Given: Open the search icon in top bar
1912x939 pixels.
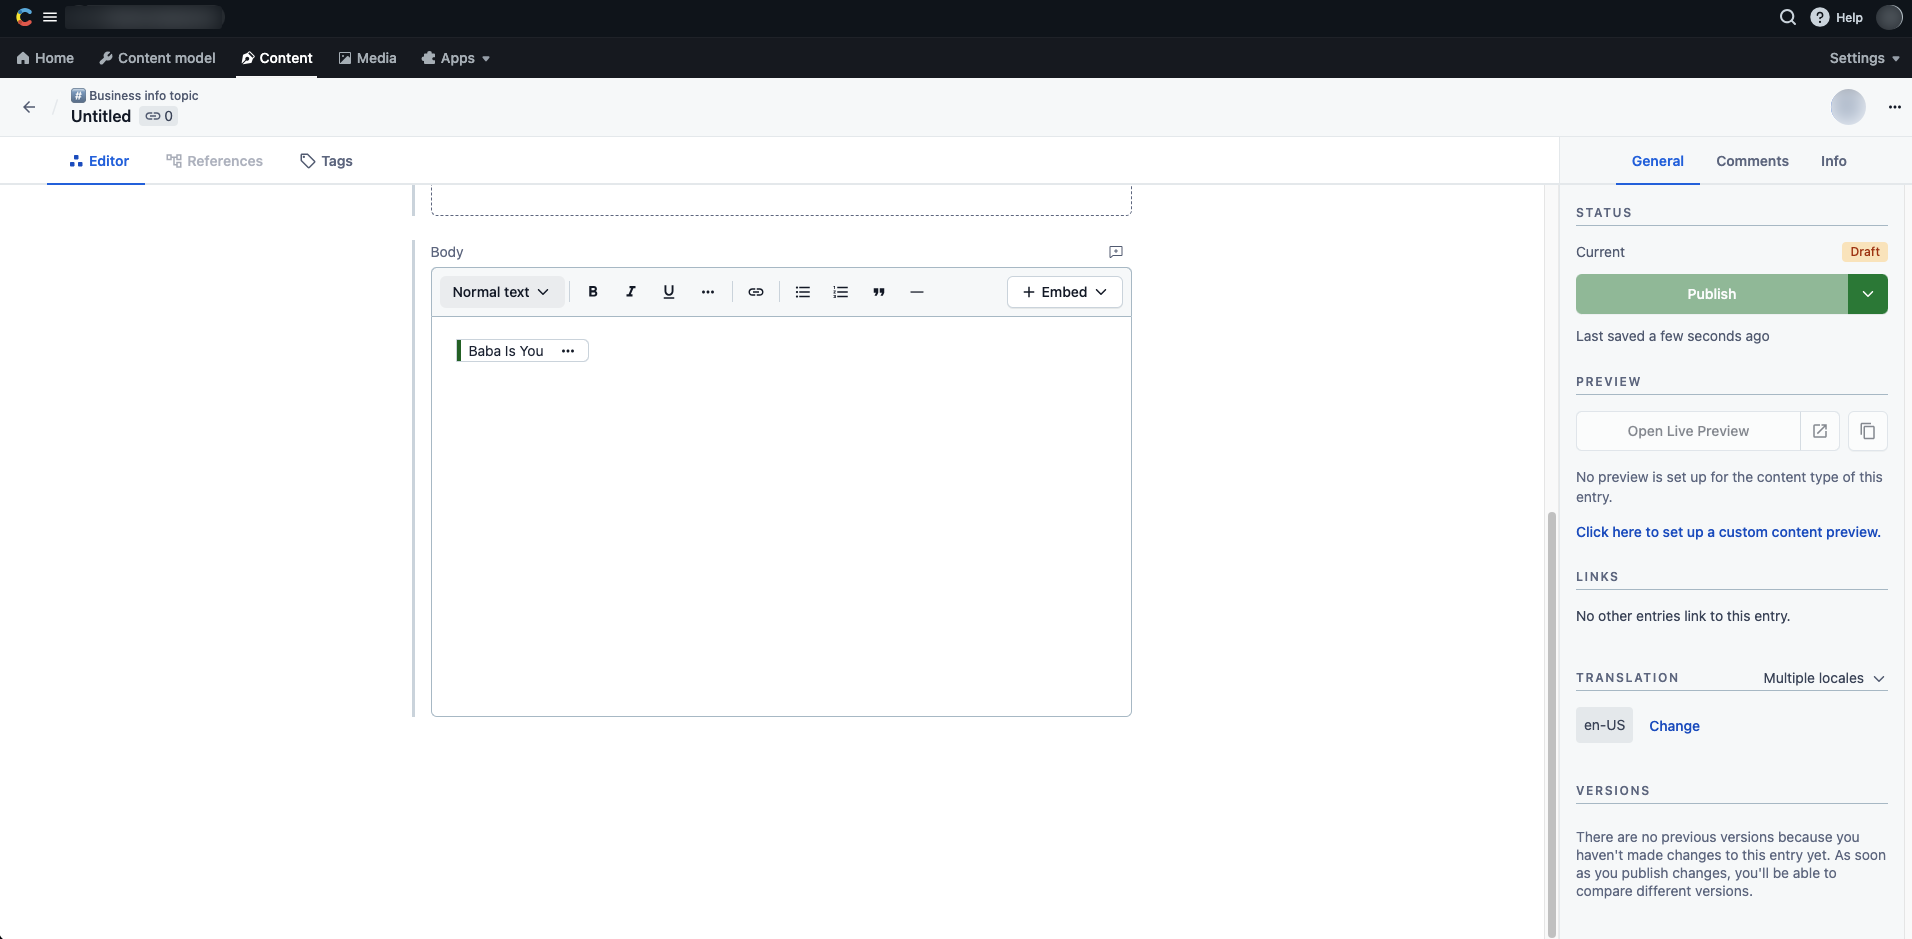Looking at the screenshot, I should (x=1788, y=17).
